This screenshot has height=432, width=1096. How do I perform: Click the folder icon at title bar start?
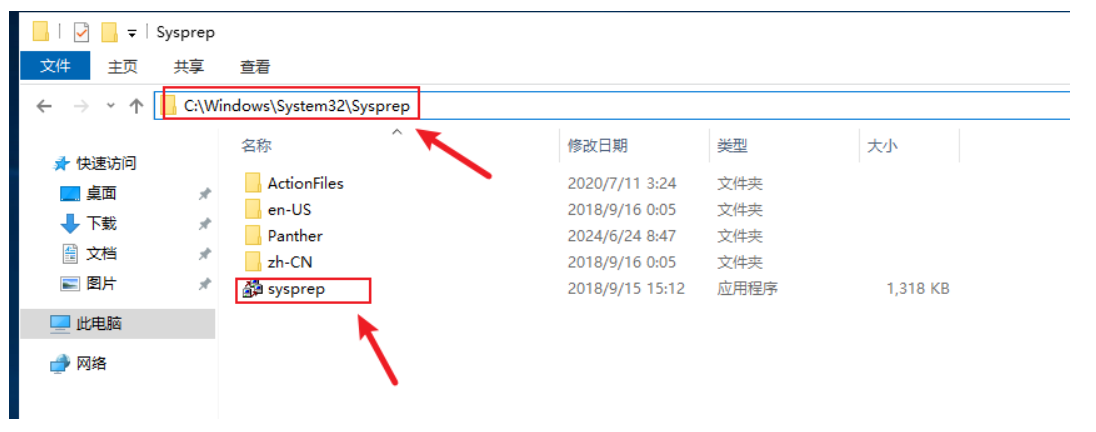pos(41,32)
